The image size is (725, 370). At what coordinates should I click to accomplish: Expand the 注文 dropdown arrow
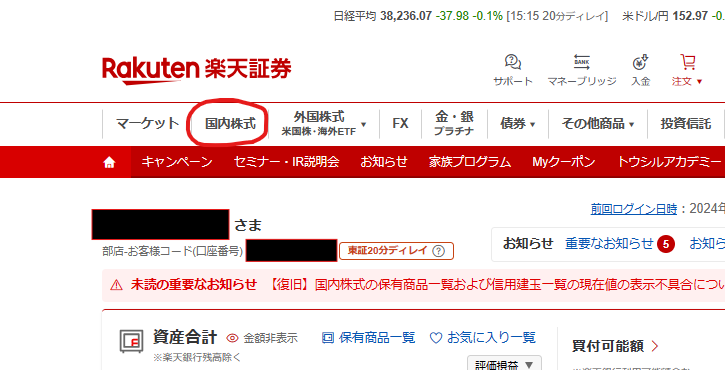[x=699, y=81]
